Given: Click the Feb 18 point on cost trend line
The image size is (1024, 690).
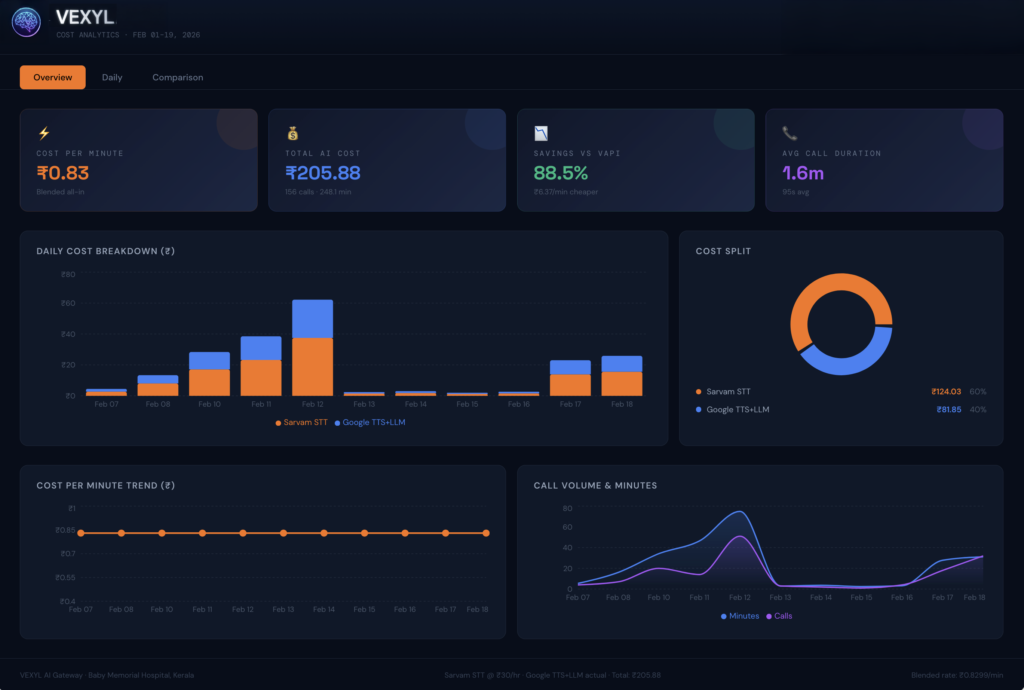Looking at the screenshot, I should pyautogui.click(x=486, y=533).
